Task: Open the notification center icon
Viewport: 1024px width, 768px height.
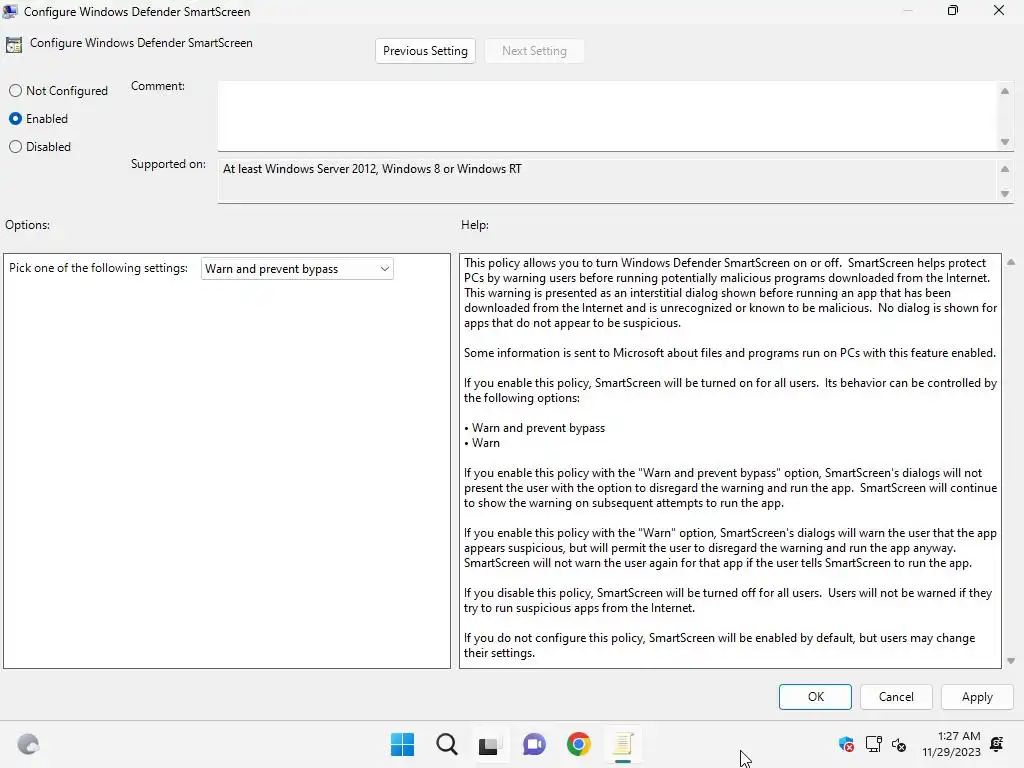Action: [997, 744]
